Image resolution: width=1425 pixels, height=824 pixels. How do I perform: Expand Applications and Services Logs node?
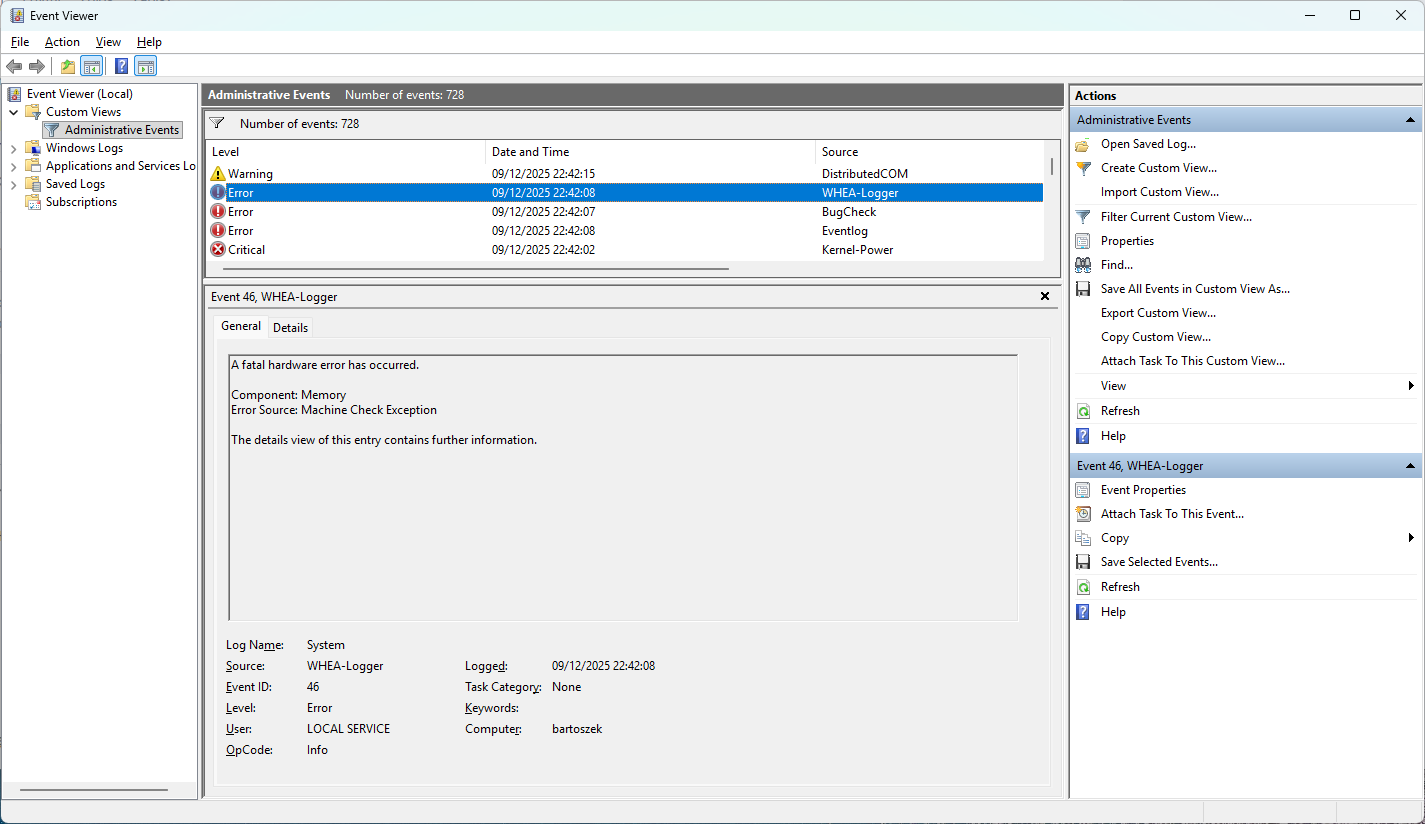[14, 166]
